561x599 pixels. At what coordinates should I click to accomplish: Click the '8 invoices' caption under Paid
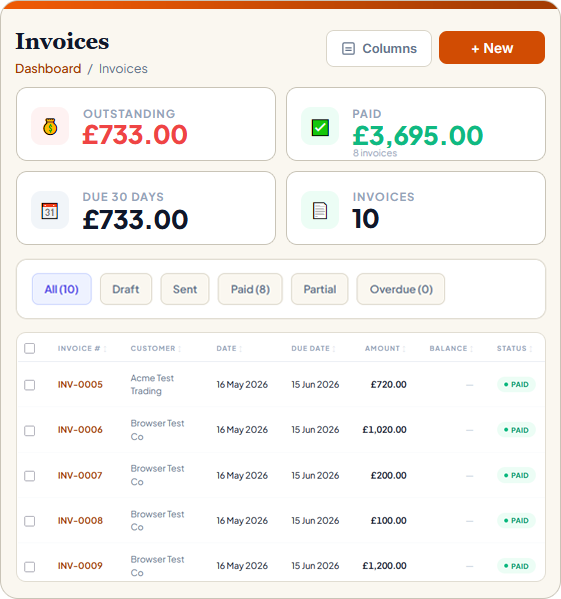pos(375,153)
